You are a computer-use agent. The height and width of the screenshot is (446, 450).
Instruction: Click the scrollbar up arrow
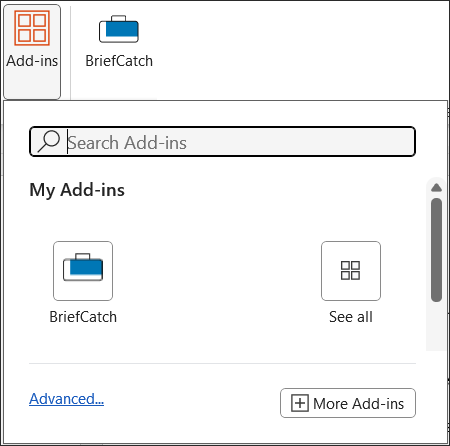436,188
